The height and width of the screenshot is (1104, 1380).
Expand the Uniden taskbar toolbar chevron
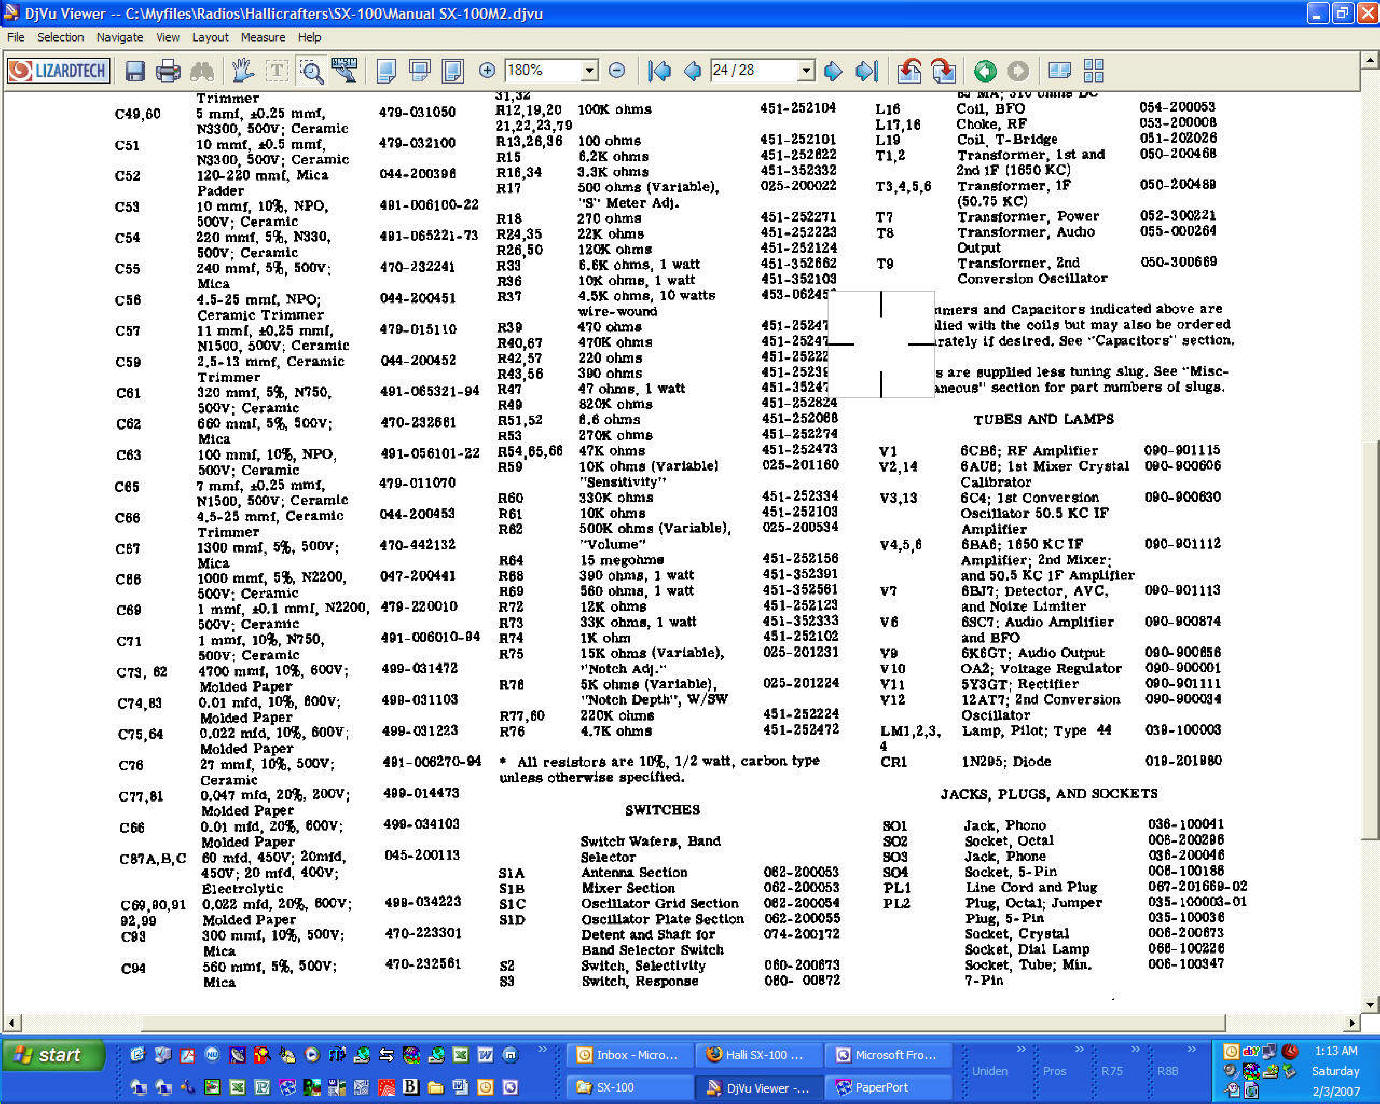[x=1021, y=1049]
